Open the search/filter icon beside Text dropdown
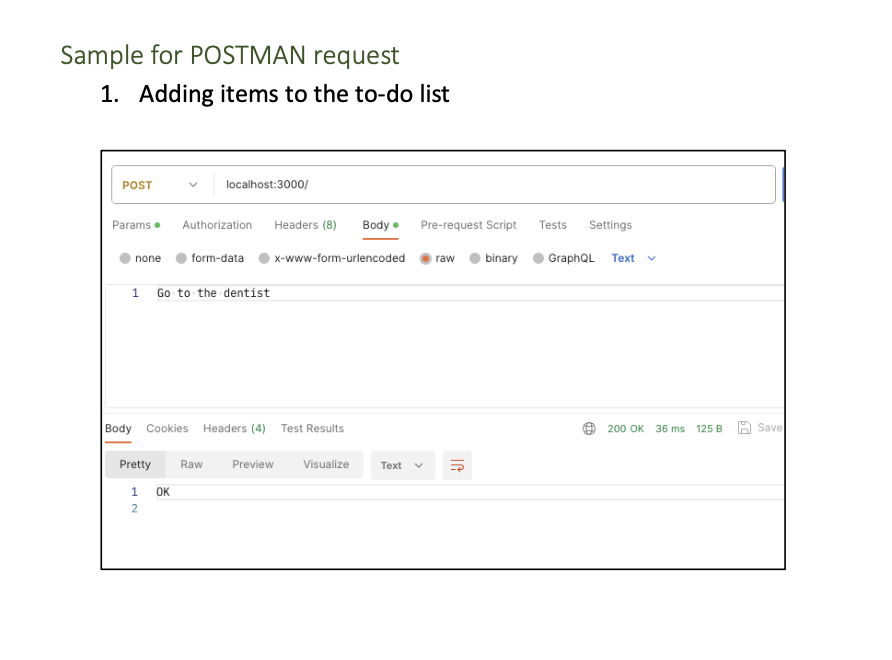The height and width of the screenshot is (660, 892). (457, 465)
